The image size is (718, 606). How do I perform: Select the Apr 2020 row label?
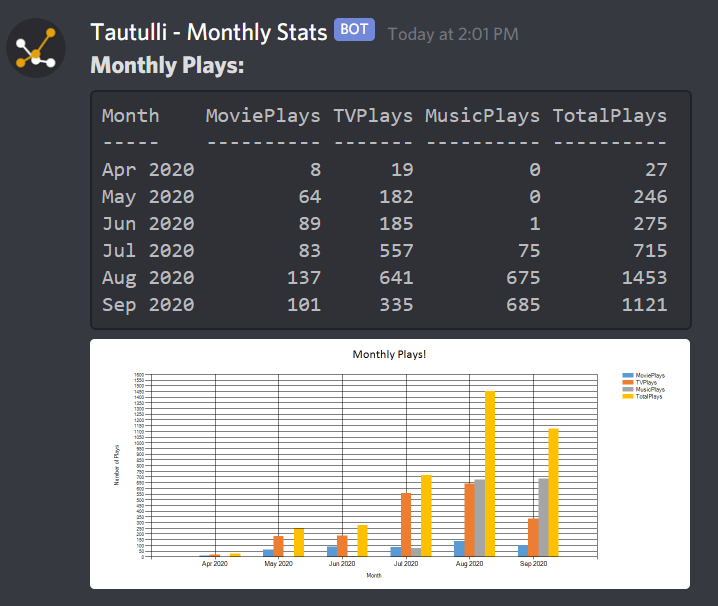148,170
